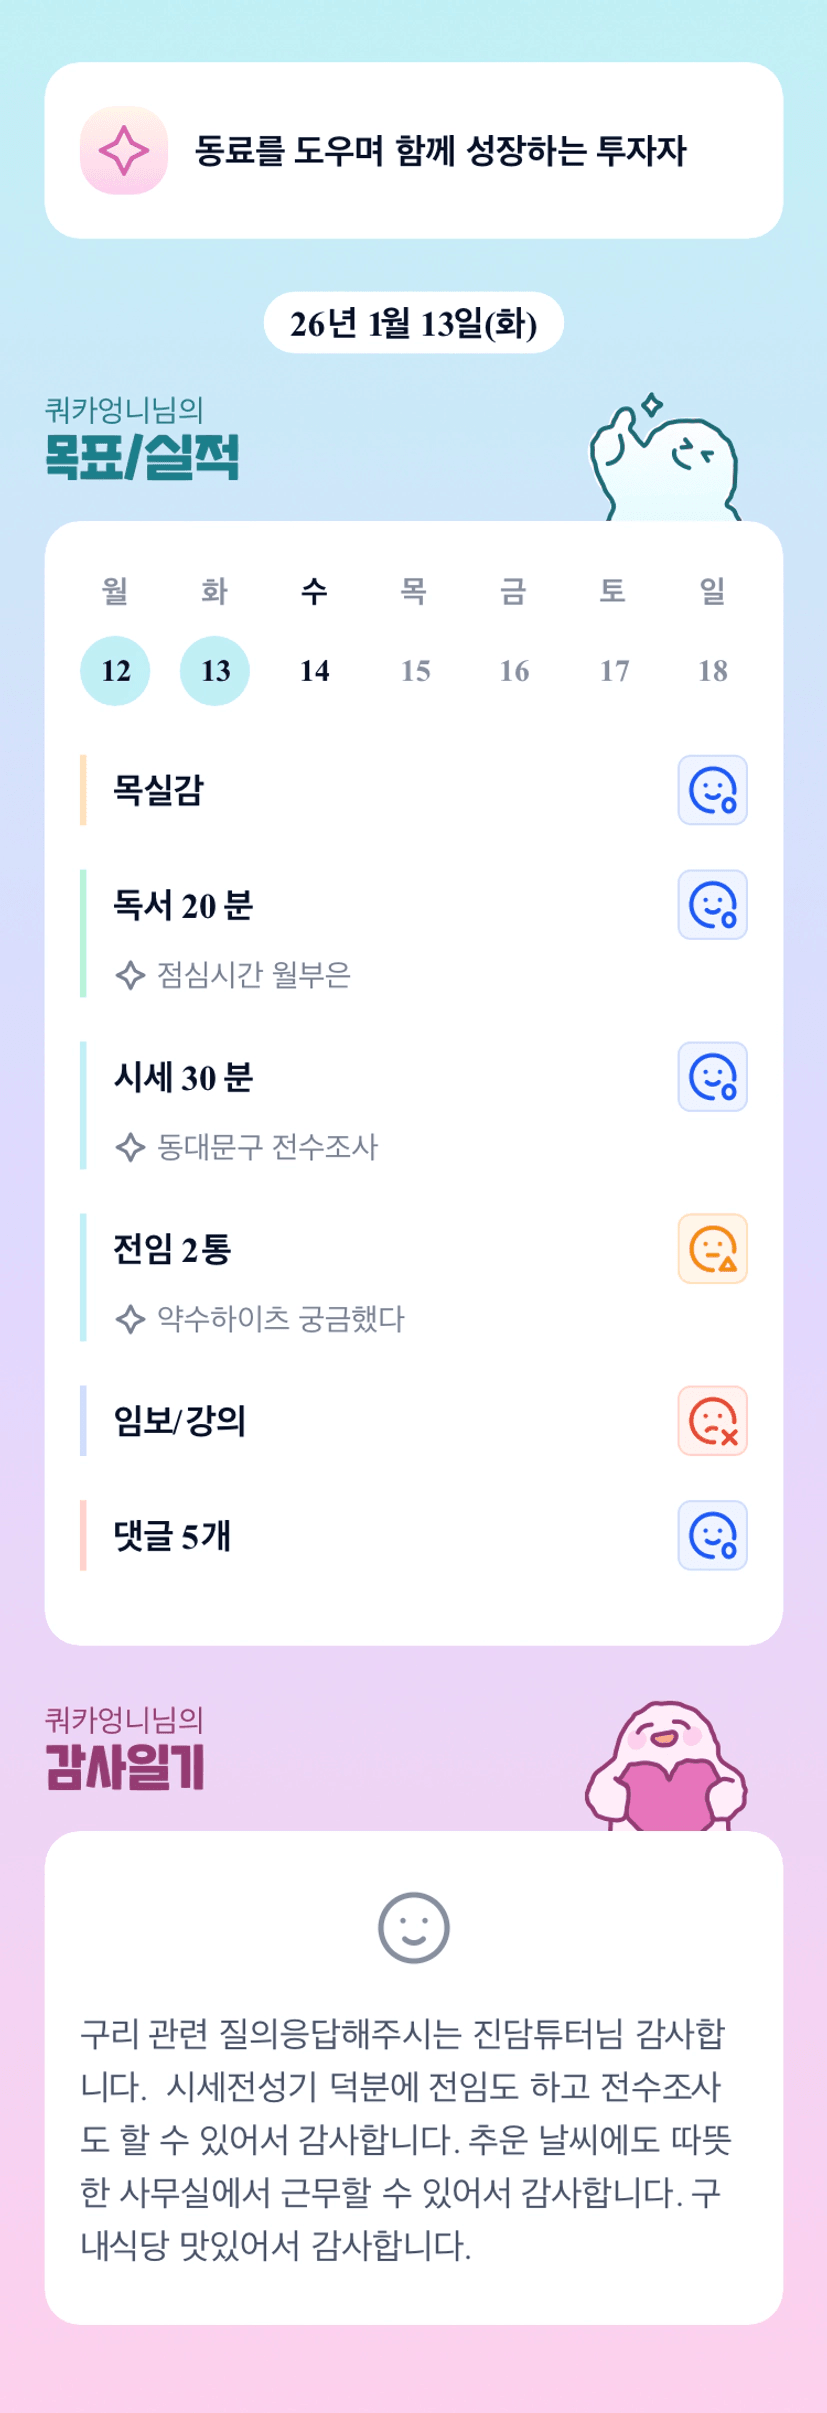Screen dimensions: 827x2413
Task: Click the gratitude diary text entry
Action: pyautogui.click(x=406, y=2139)
